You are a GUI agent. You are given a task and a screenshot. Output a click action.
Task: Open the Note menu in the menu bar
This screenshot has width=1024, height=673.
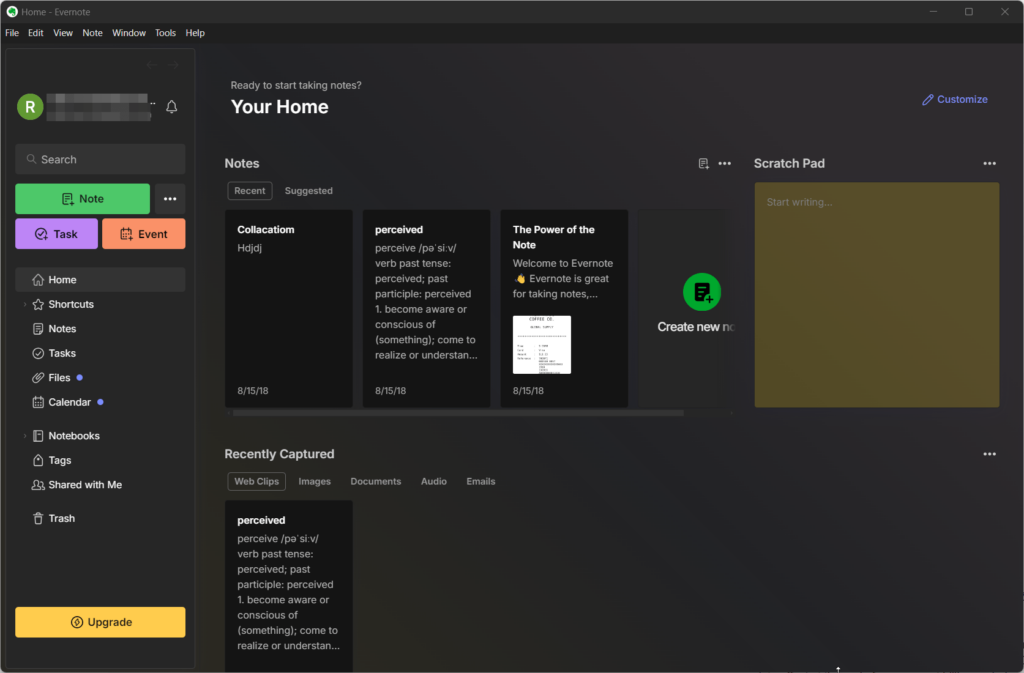pyautogui.click(x=92, y=33)
